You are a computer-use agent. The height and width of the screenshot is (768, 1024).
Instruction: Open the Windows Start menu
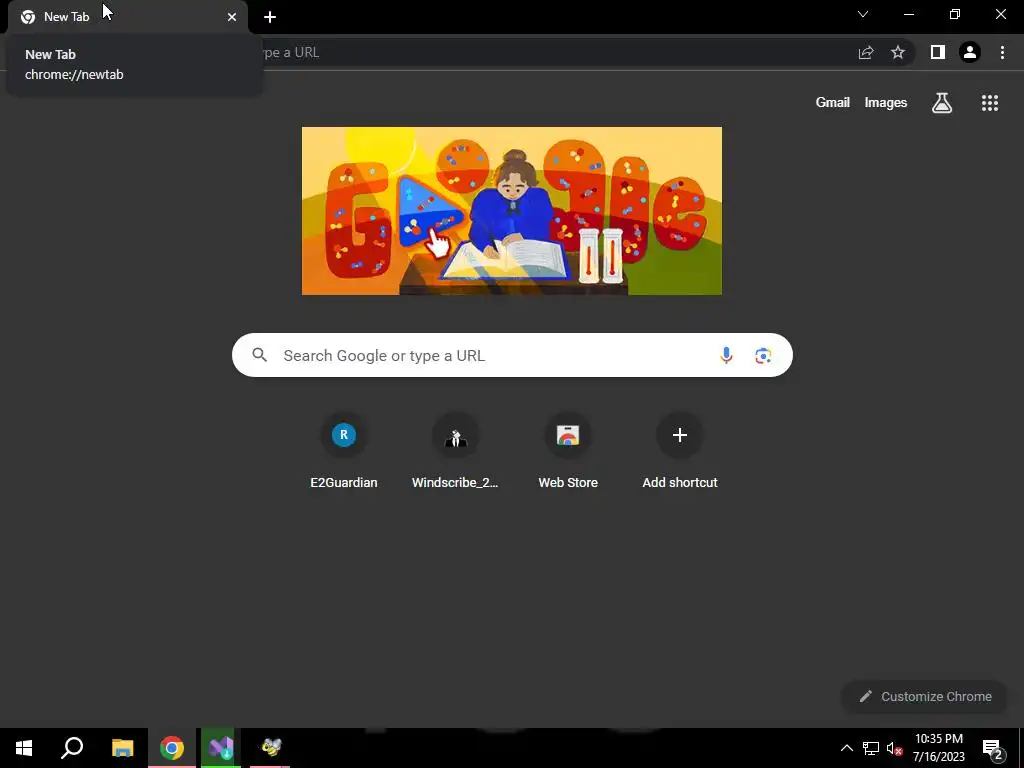click(x=24, y=748)
